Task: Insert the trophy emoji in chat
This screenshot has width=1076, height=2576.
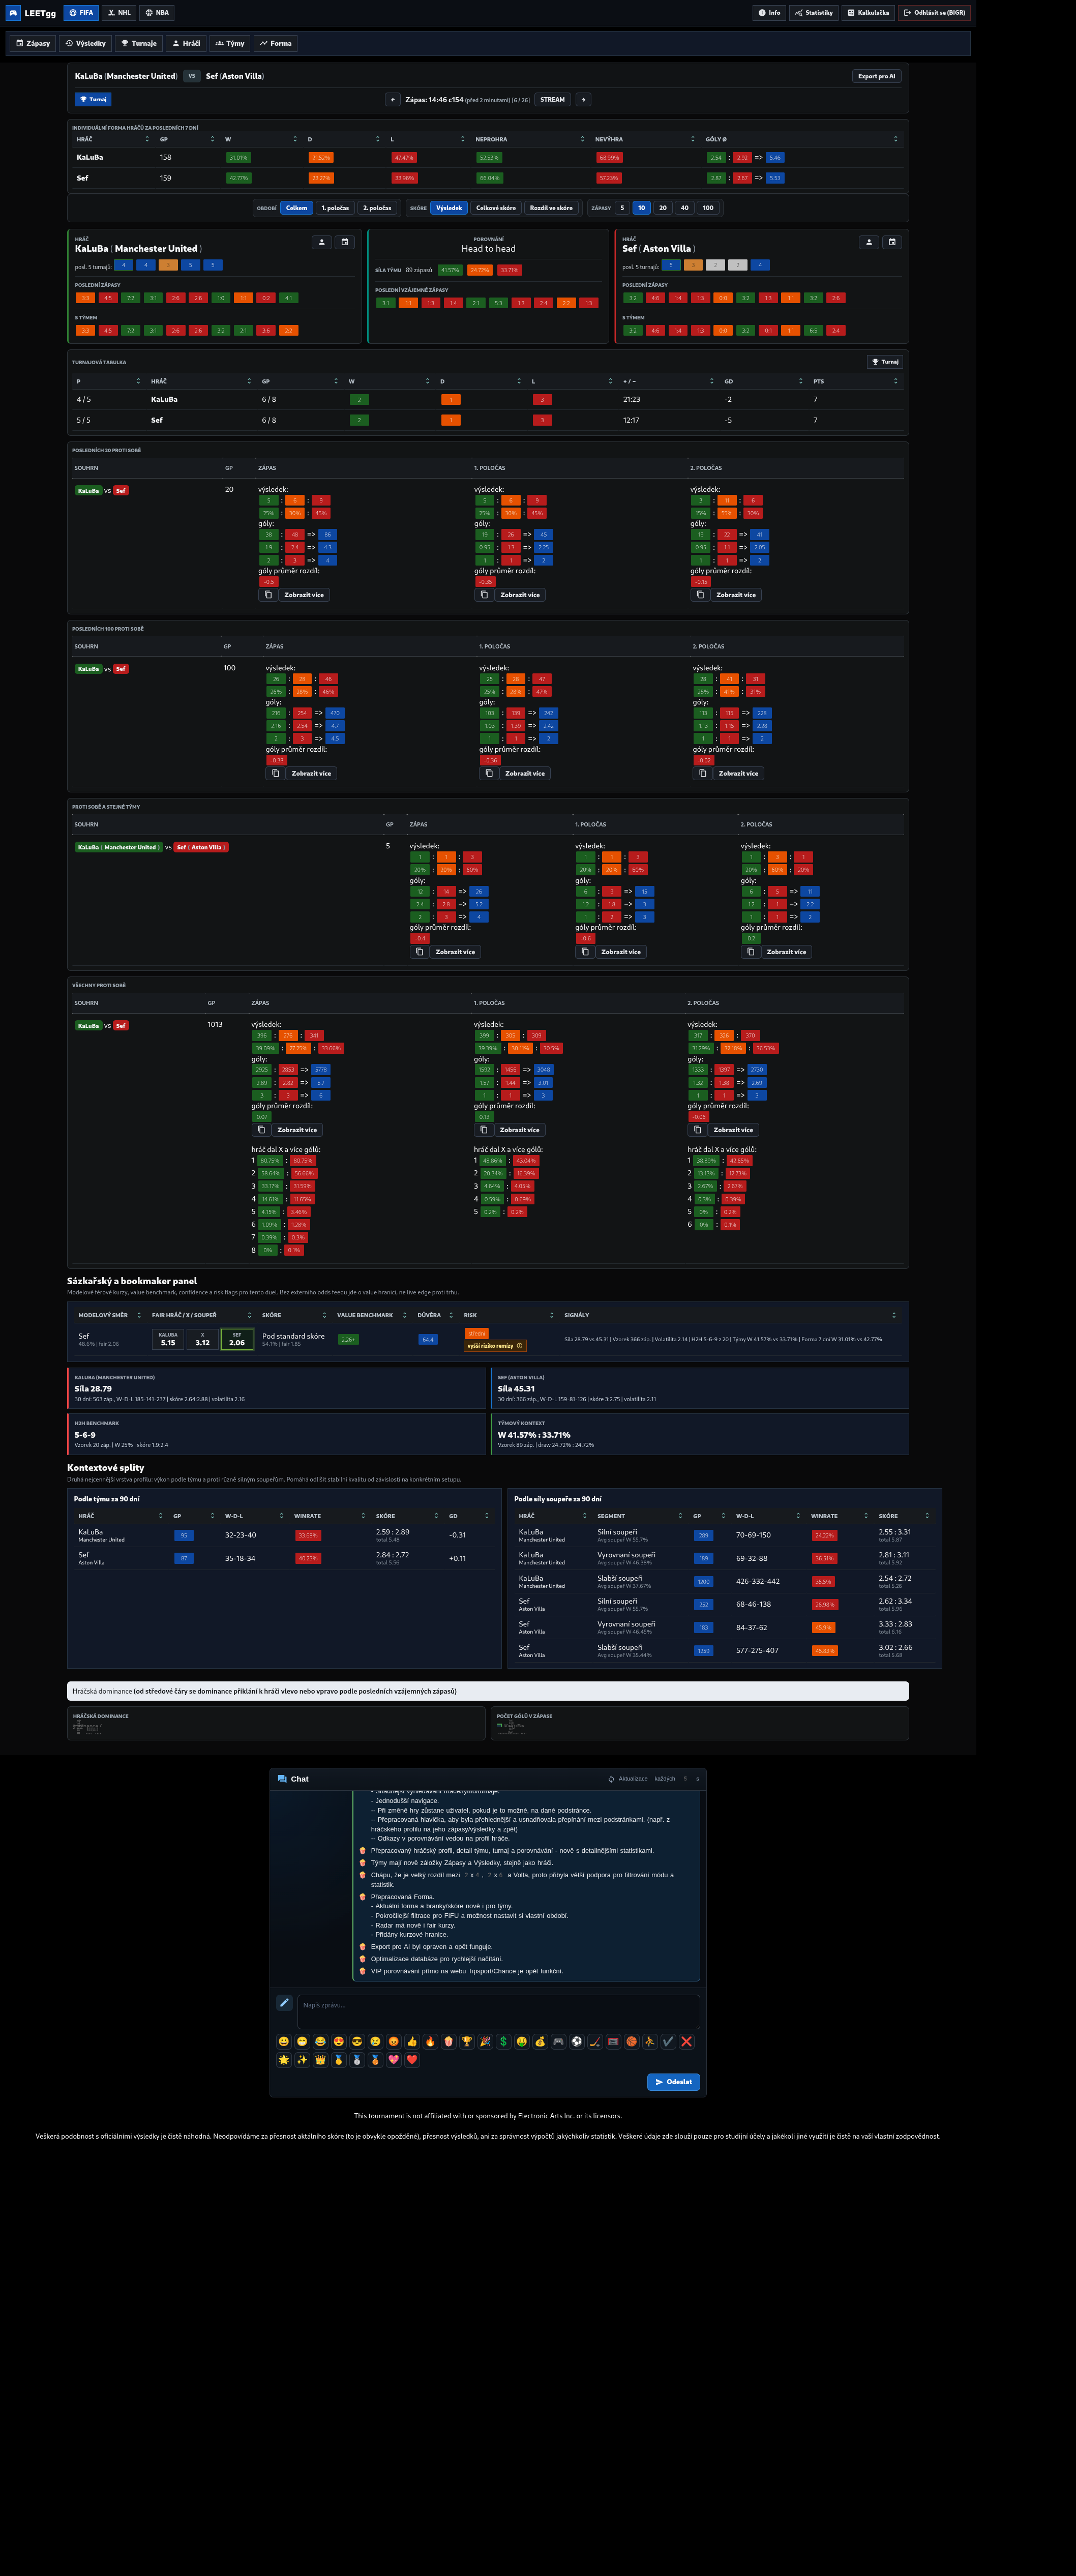Action: coord(466,2042)
